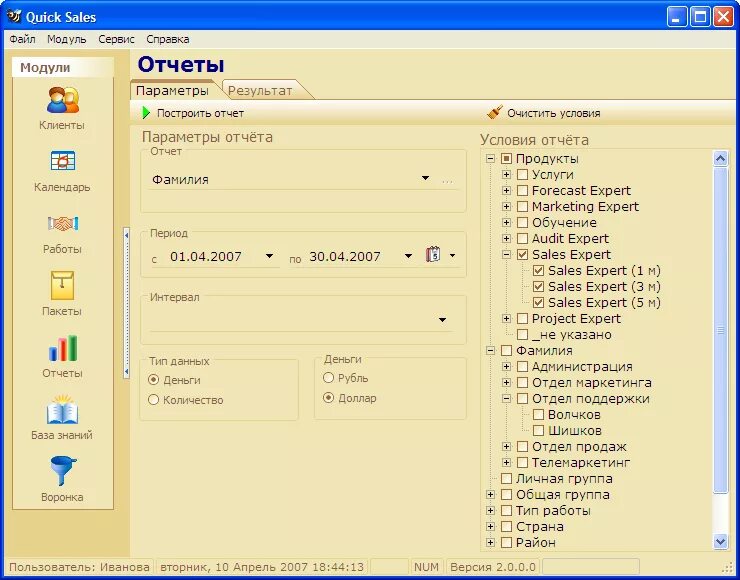Open the start date 01.04.2007 dropdown
740x580 pixels.
(x=269, y=256)
